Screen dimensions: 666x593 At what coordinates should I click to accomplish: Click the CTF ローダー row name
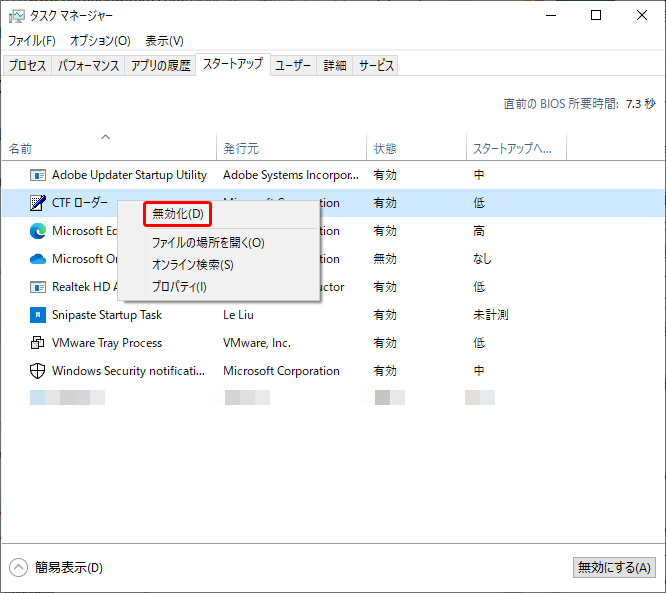pos(79,203)
